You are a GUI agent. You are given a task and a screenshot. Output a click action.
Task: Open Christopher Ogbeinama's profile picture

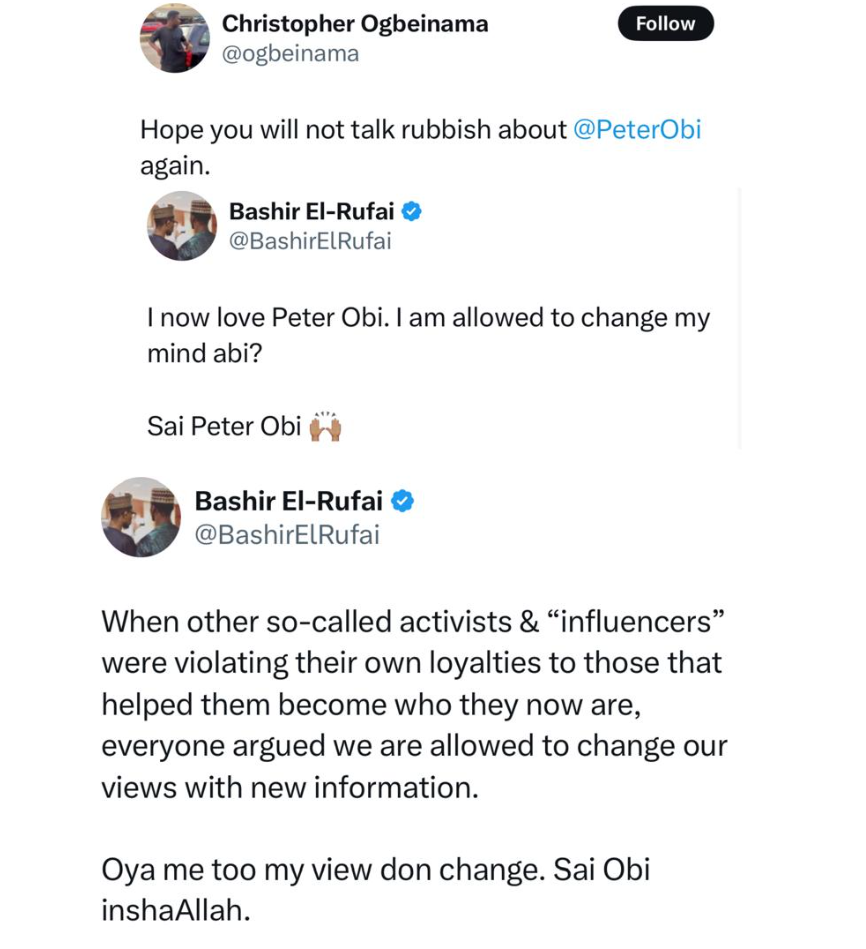(x=173, y=38)
